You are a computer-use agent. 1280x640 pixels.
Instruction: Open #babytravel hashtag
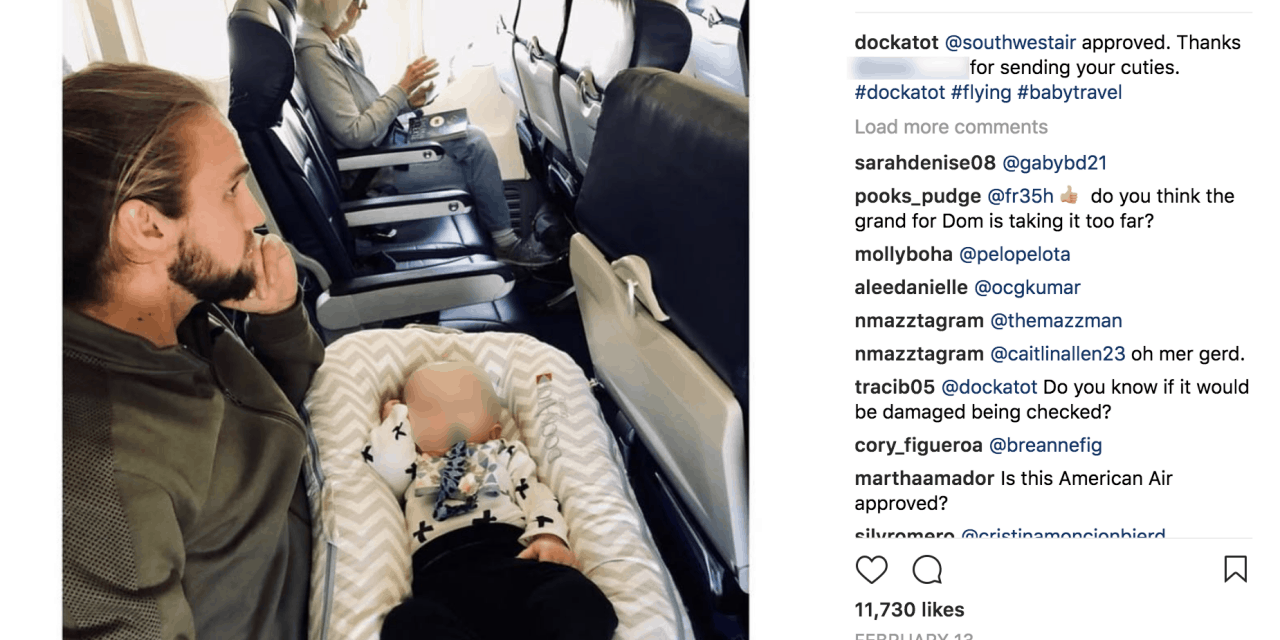(x=1069, y=93)
